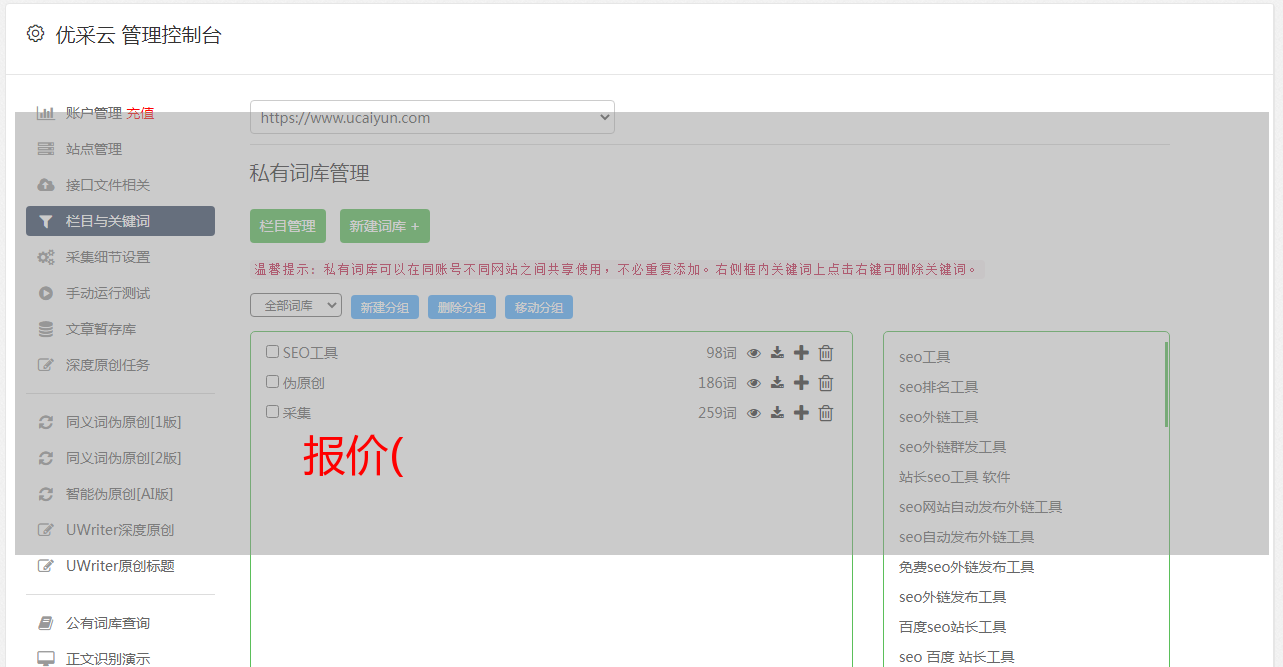View SEO工具 keywords with eye icon
This screenshot has height=667, width=1283.
(x=754, y=353)
